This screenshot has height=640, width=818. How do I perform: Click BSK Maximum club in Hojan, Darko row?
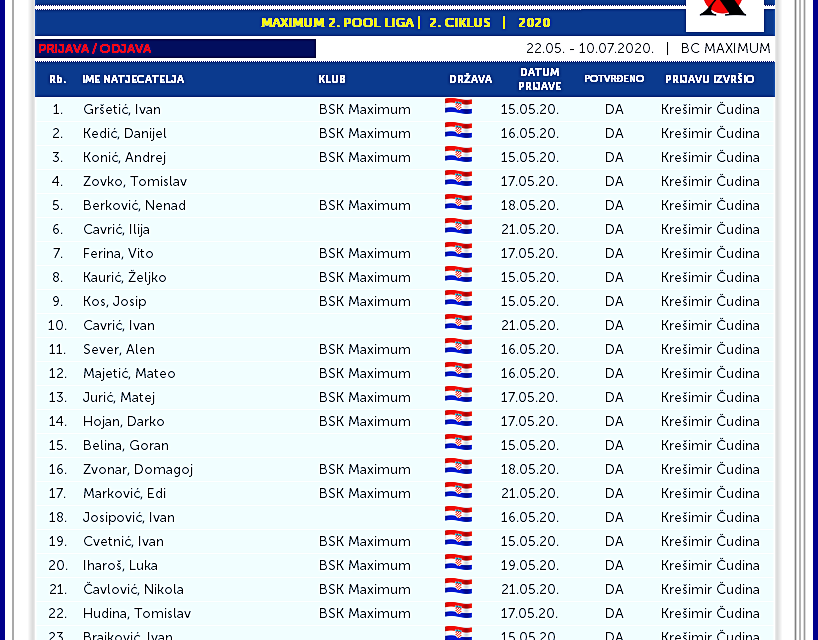tap(365, 421)
